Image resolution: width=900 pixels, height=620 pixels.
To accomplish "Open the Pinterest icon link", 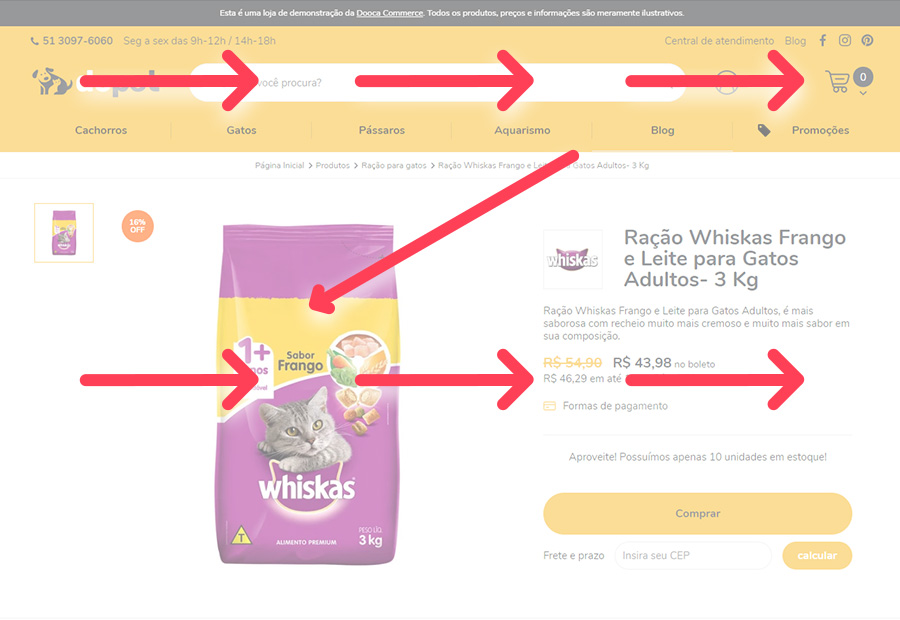I will coord(867,40).
